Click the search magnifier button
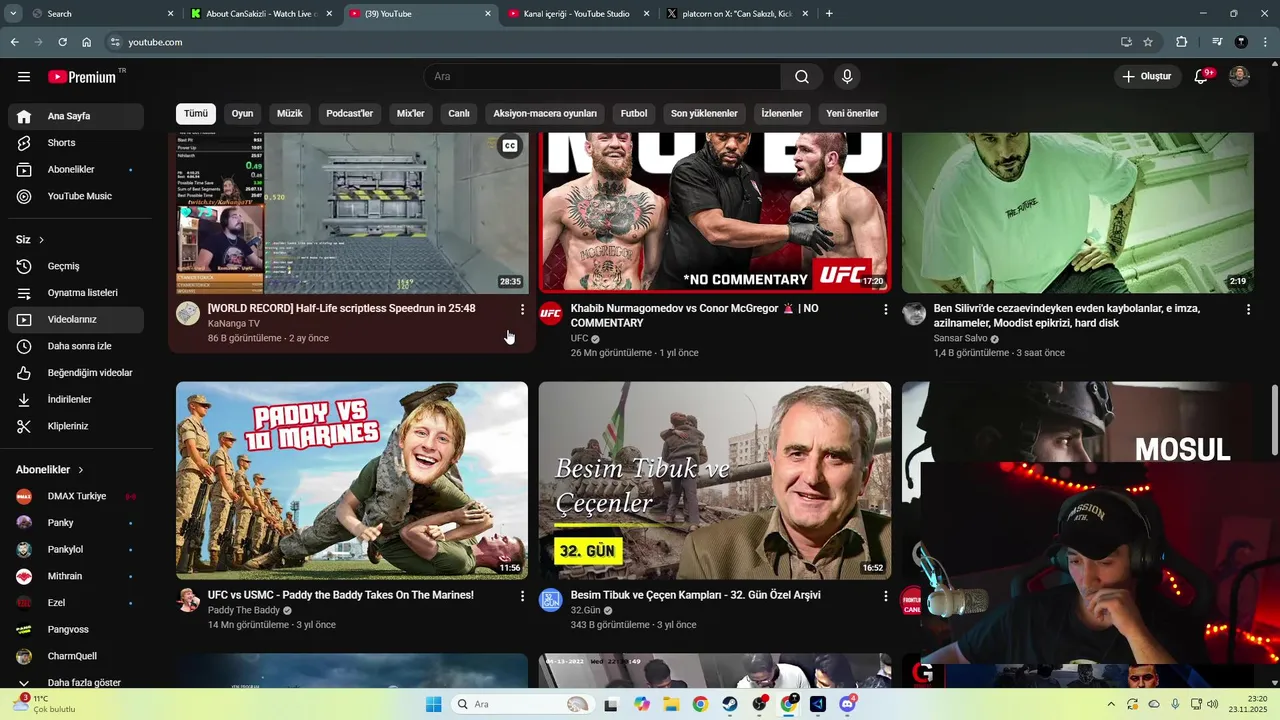Viewport: 1280px width, 720px height. tap(802, 77)
